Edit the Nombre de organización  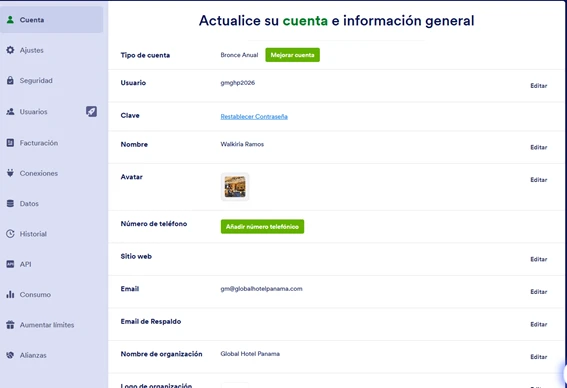point(538,357)
